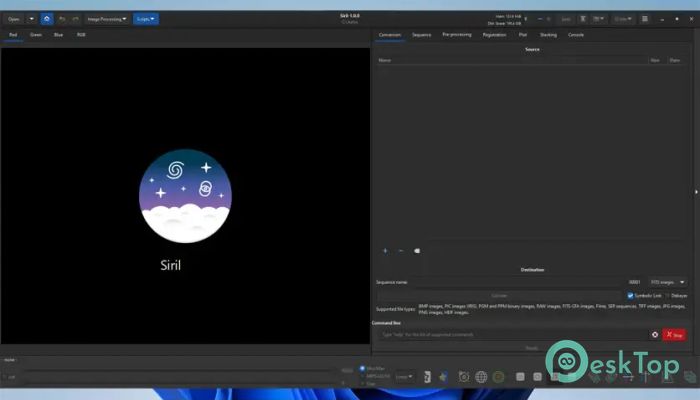Open the Conversion tab
This screenshot has width=700, height=400.
[390, 35]
